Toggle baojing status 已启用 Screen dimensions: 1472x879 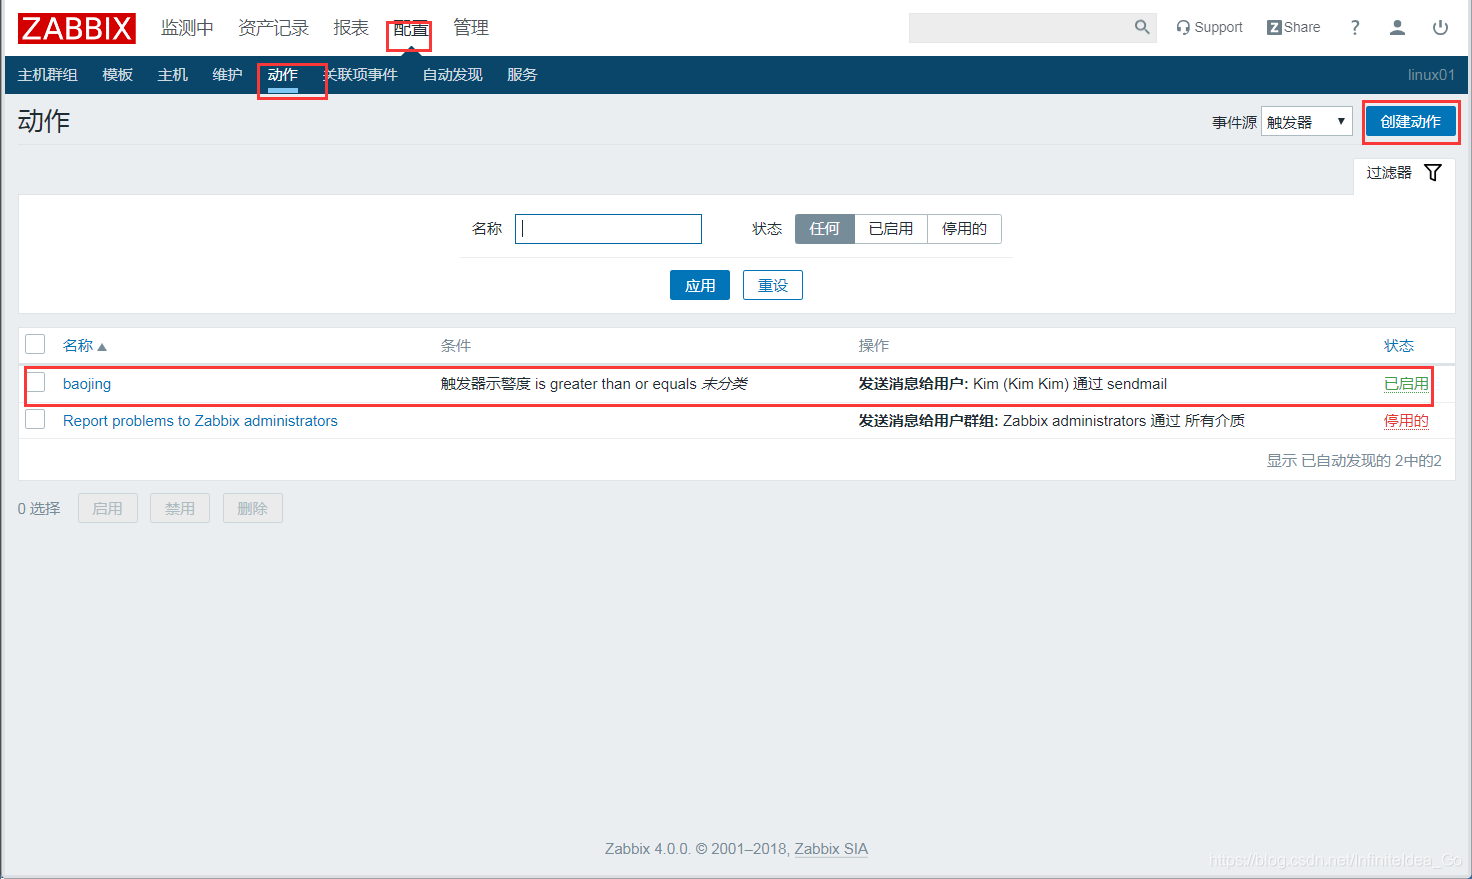pos(1406,384)
